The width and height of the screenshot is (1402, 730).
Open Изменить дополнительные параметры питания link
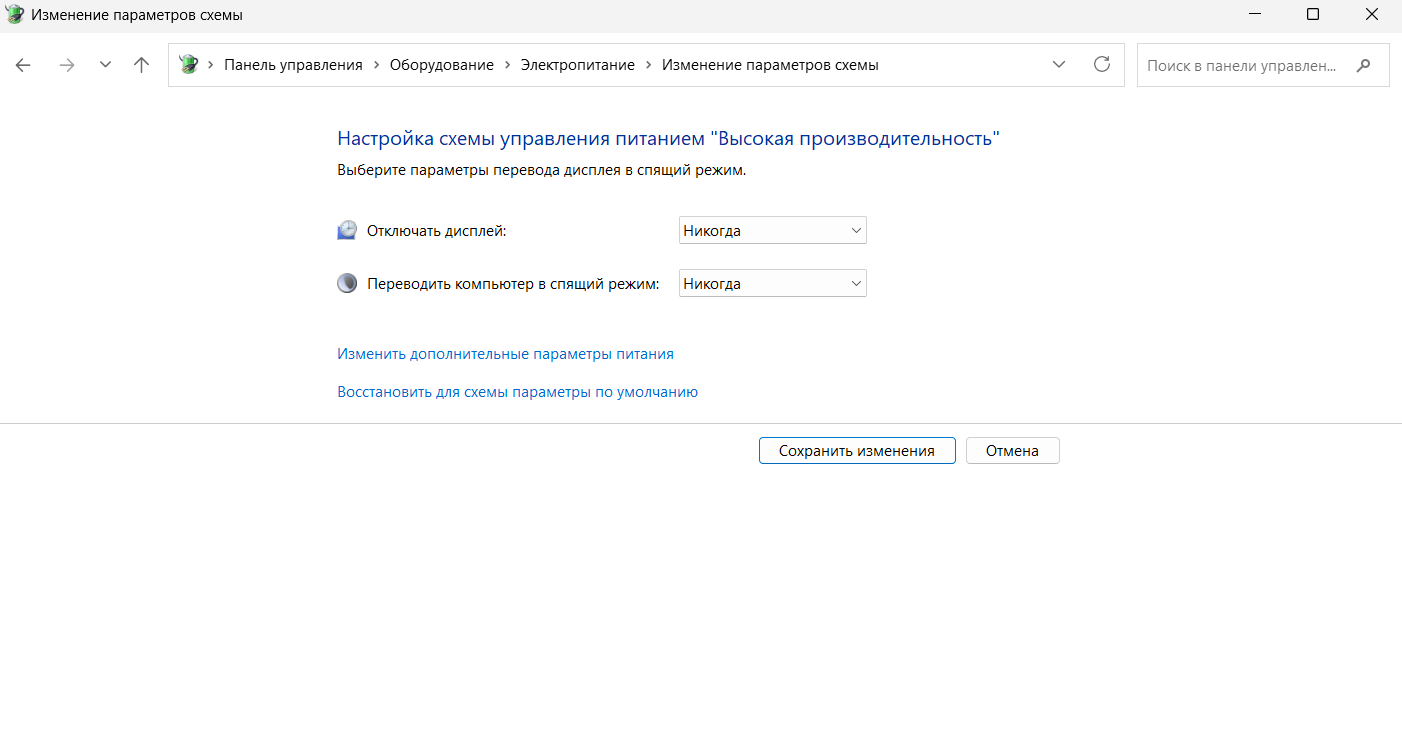click(x=505, y=354)
